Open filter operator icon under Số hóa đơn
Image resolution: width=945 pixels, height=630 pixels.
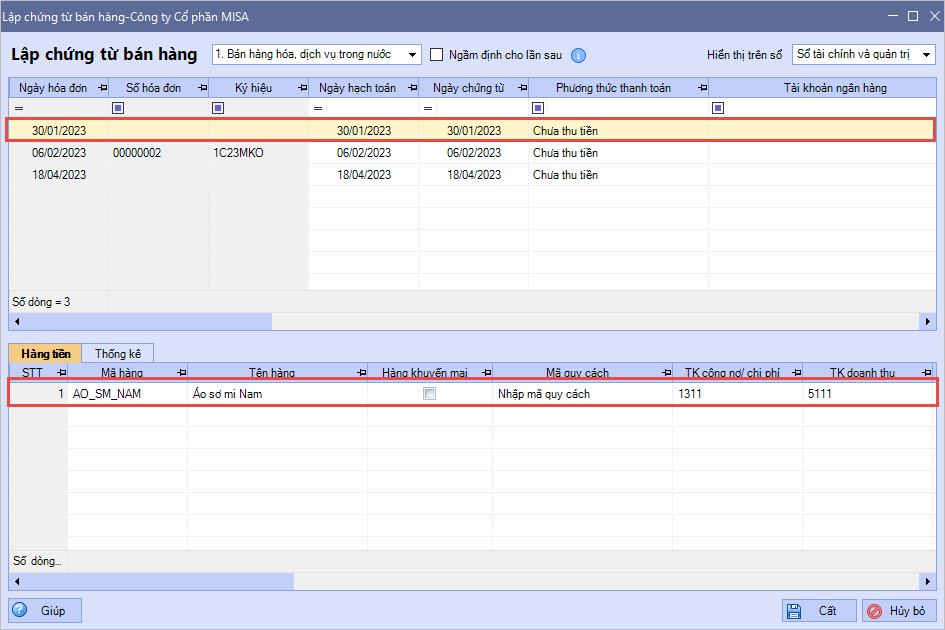(x=118, y=108)
